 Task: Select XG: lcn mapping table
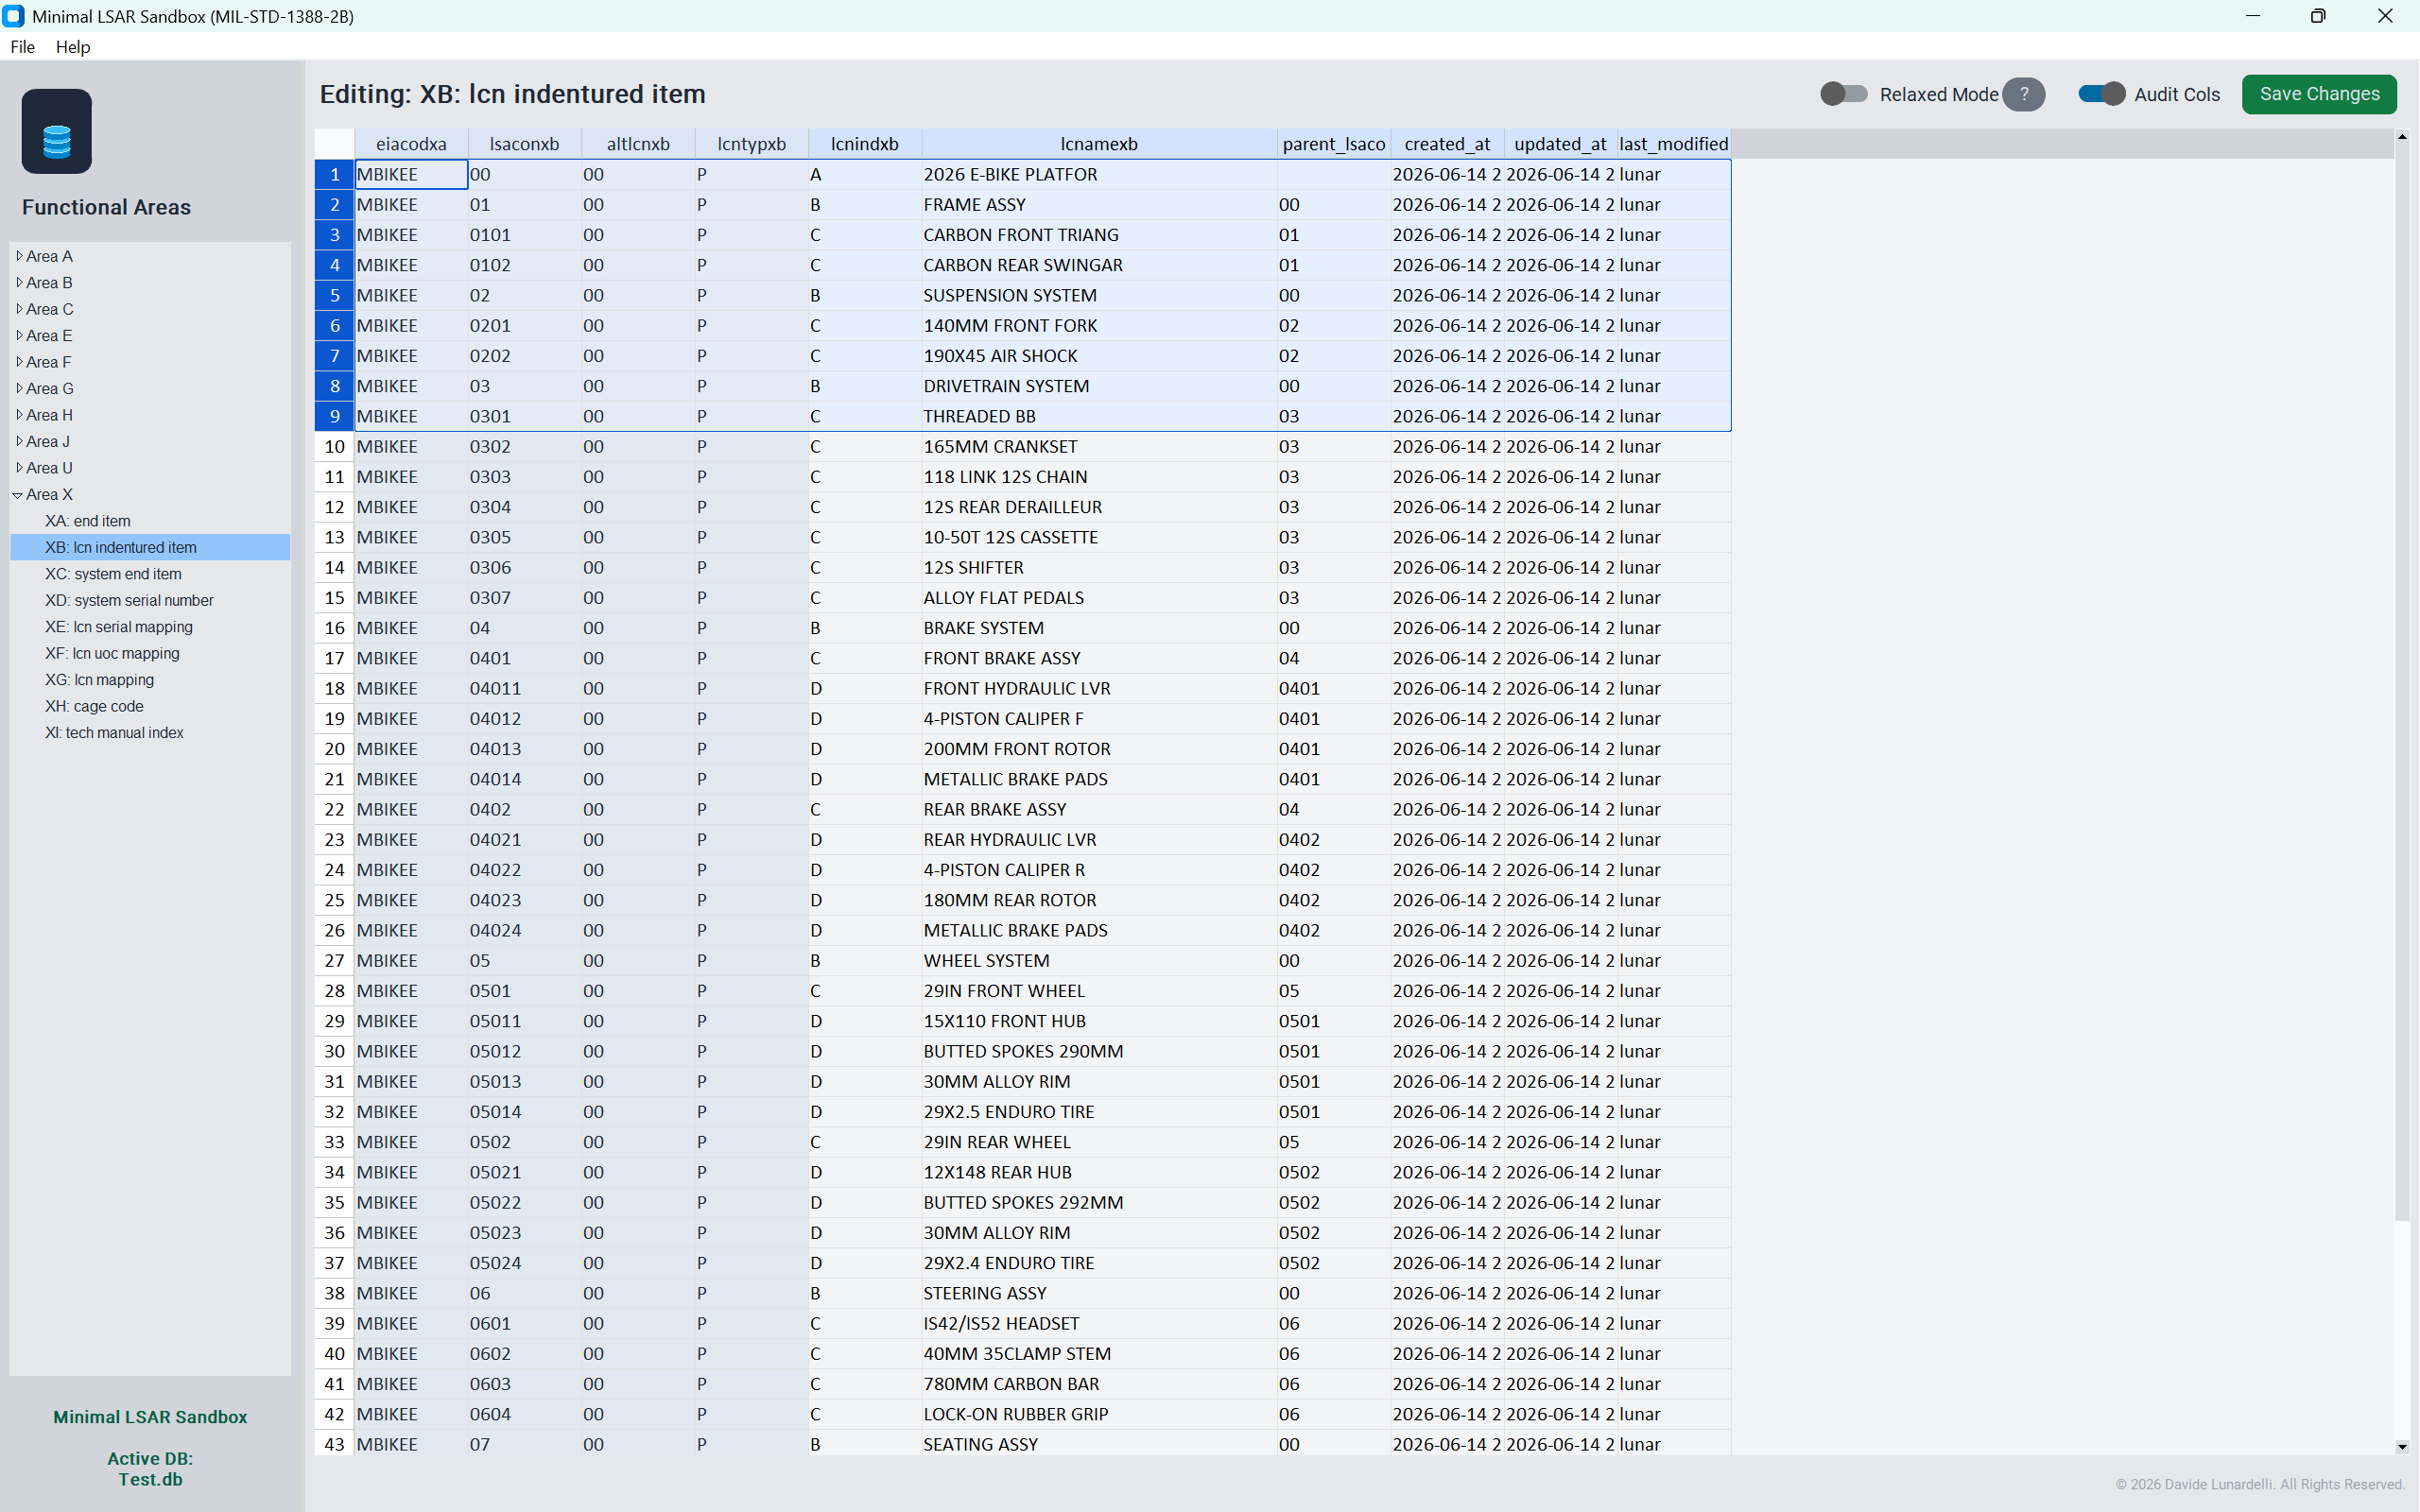coord(100,680)
